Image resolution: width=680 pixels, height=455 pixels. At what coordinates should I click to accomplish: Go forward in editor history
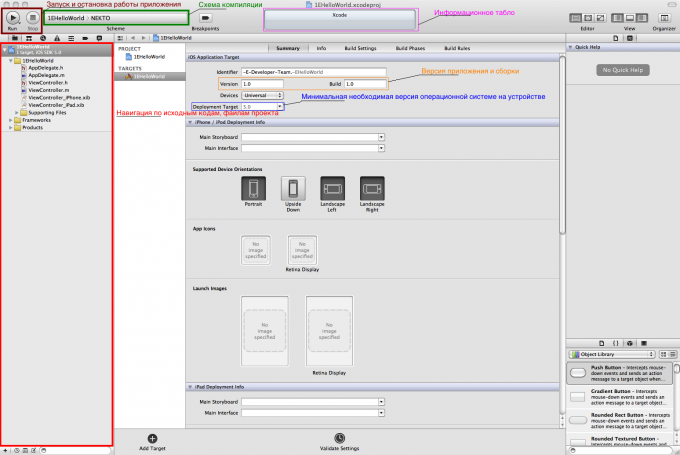pos(144,38)
